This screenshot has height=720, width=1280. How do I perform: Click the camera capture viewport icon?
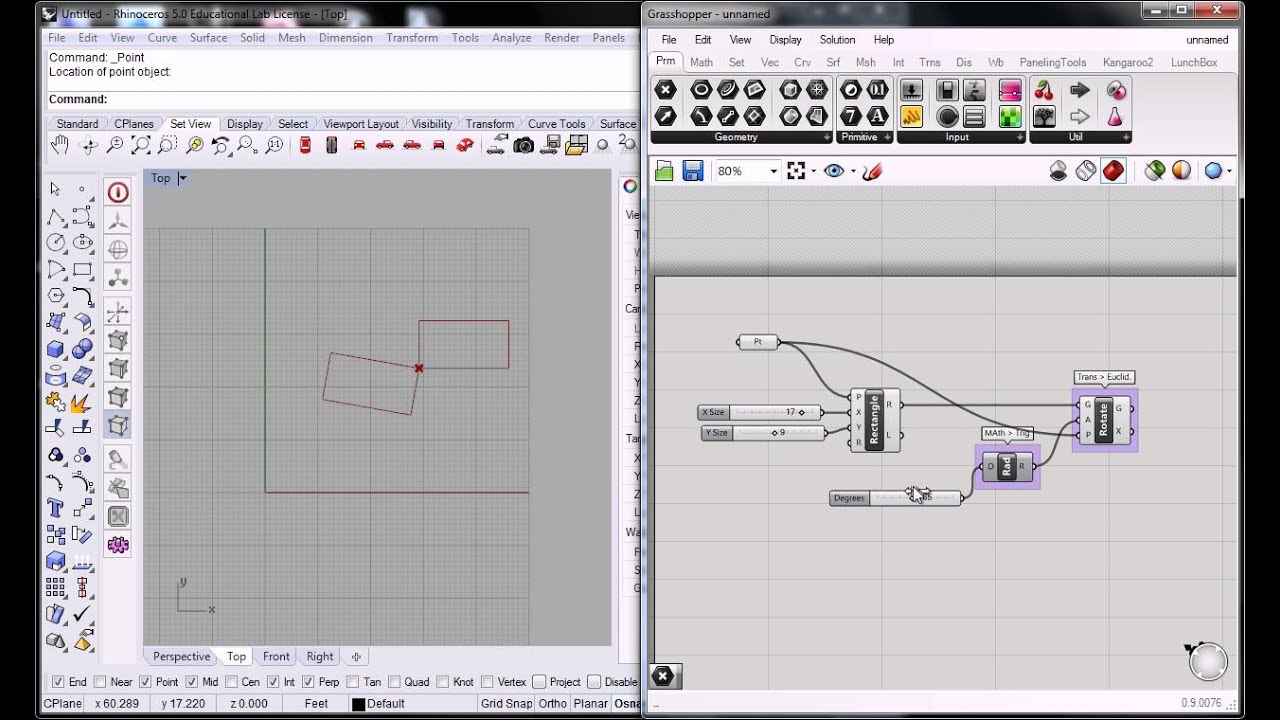[x=523, y=145]
